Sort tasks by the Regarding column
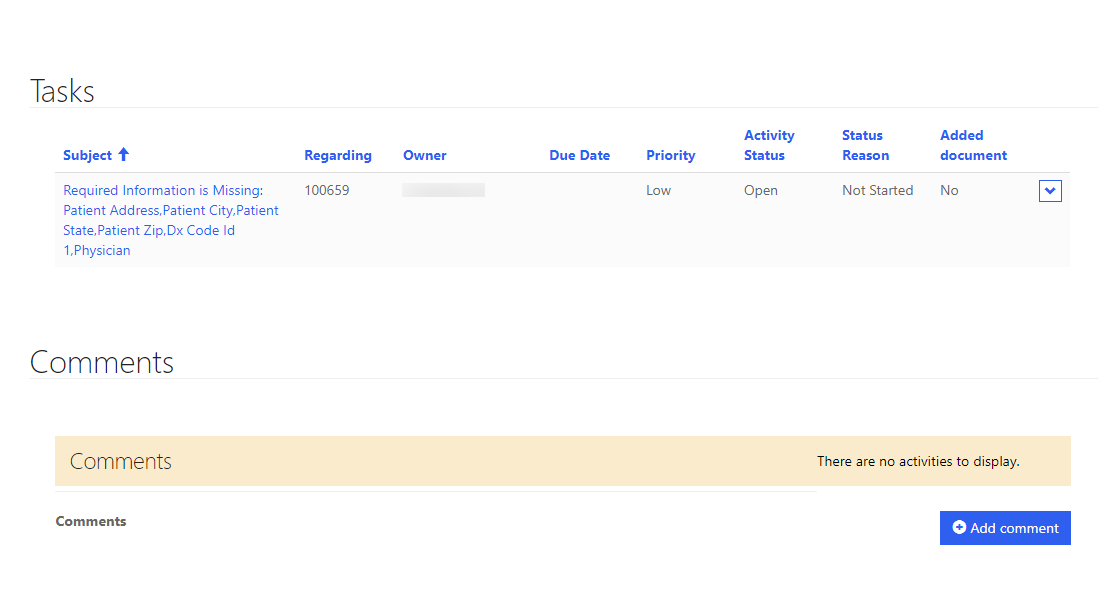 [337, 154]
